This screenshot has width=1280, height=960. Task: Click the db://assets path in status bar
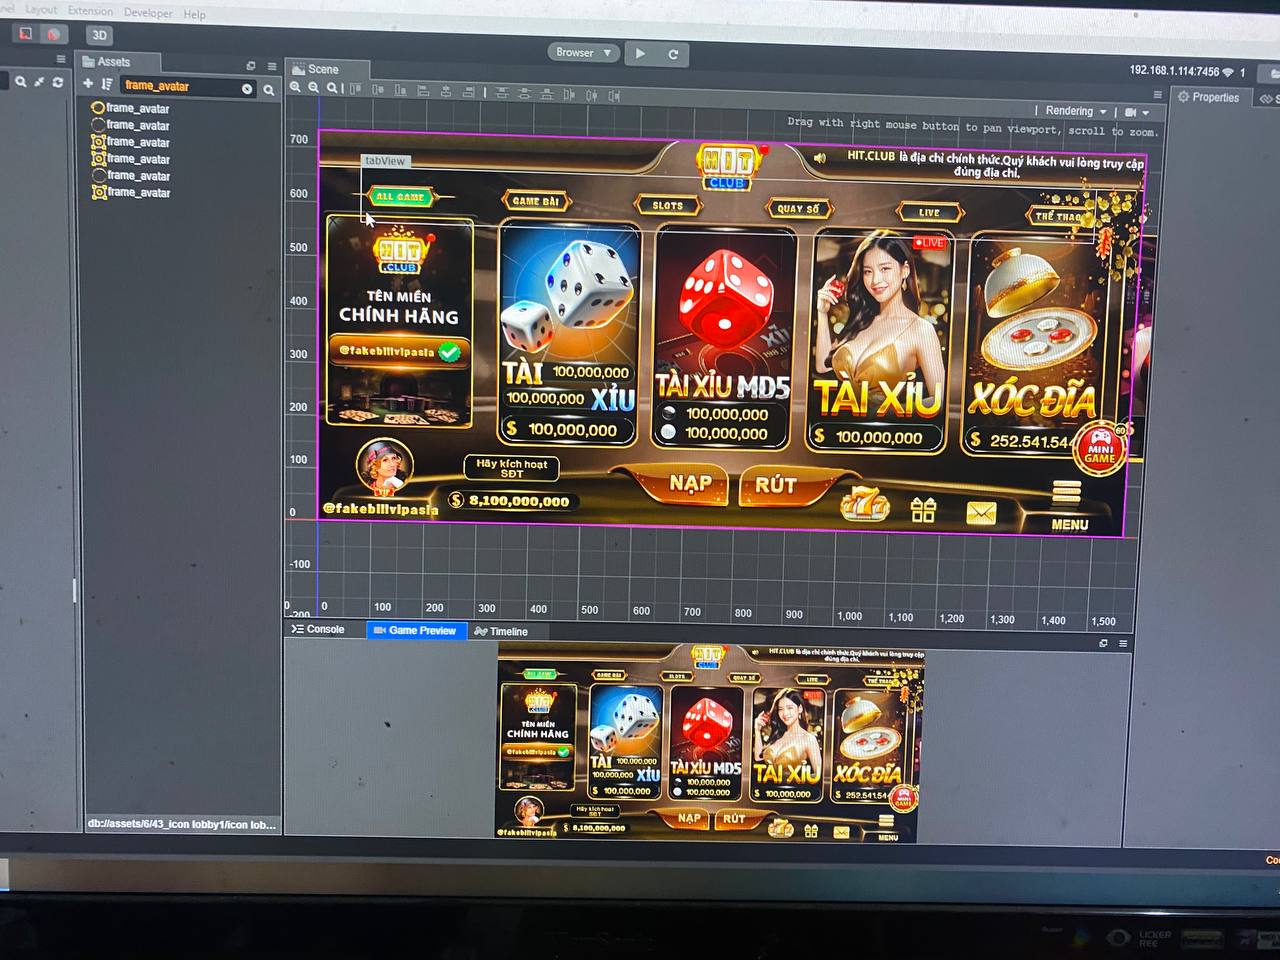coord(181,824)
